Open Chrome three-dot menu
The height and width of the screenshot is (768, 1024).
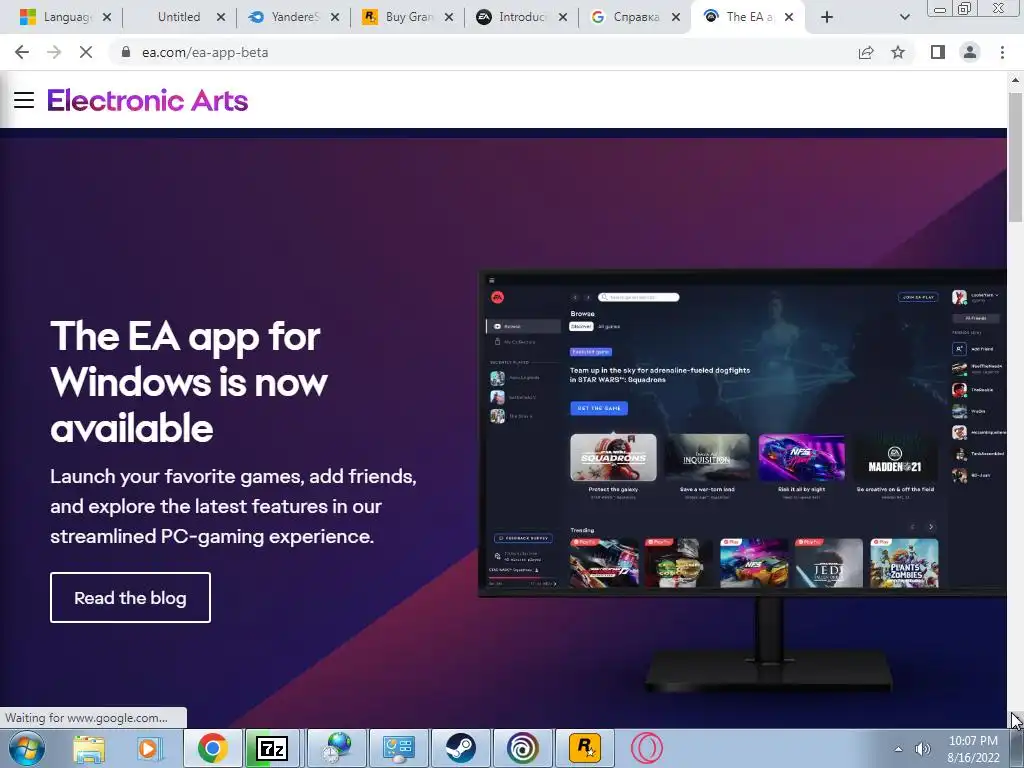tap(1002, 52)
